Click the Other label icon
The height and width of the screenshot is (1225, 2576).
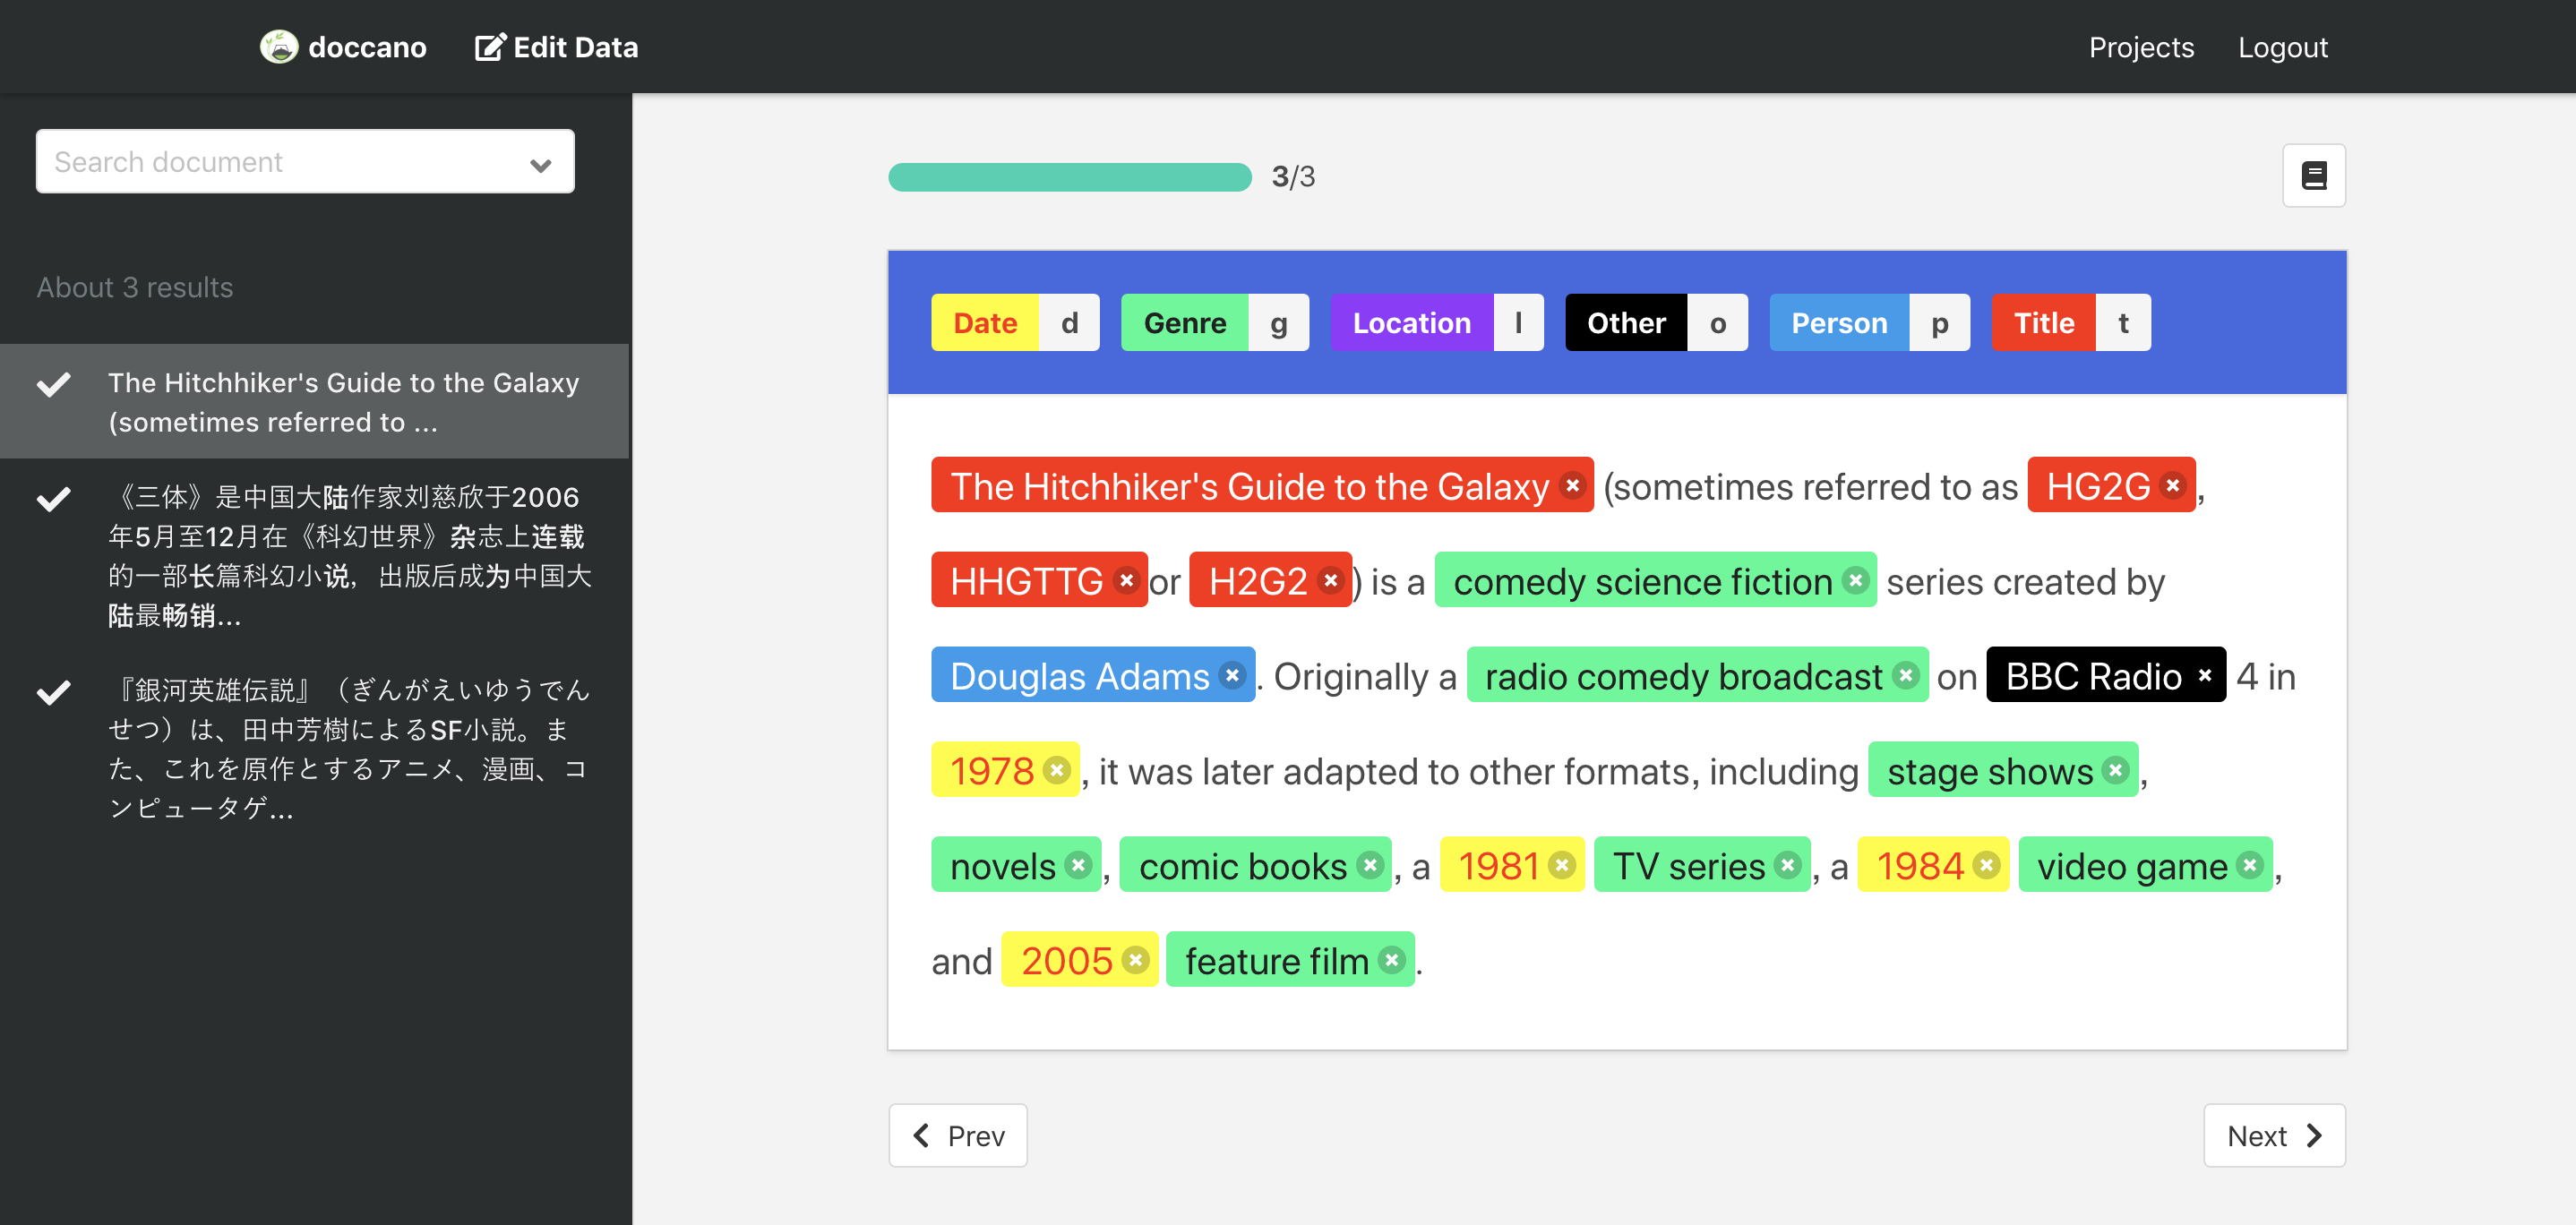[1627, 321]
